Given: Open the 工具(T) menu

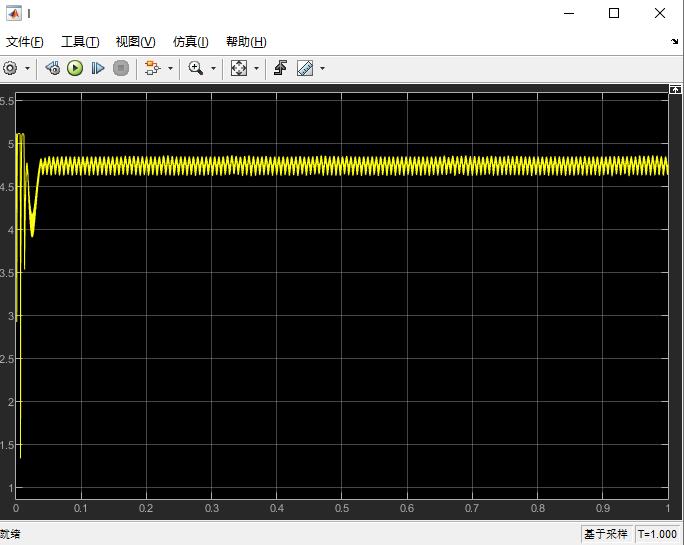Looking at the screenshot, I should [80, 42].
